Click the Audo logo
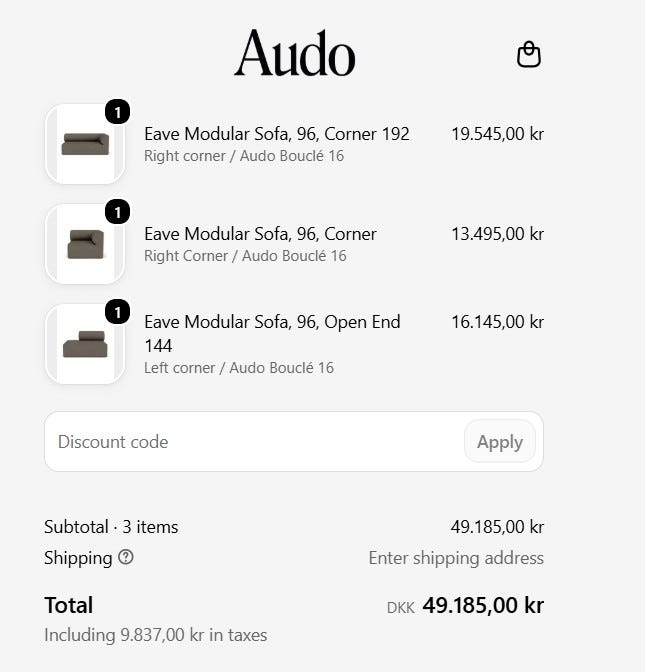The image size is (645, 672). [x=295, y=53]
